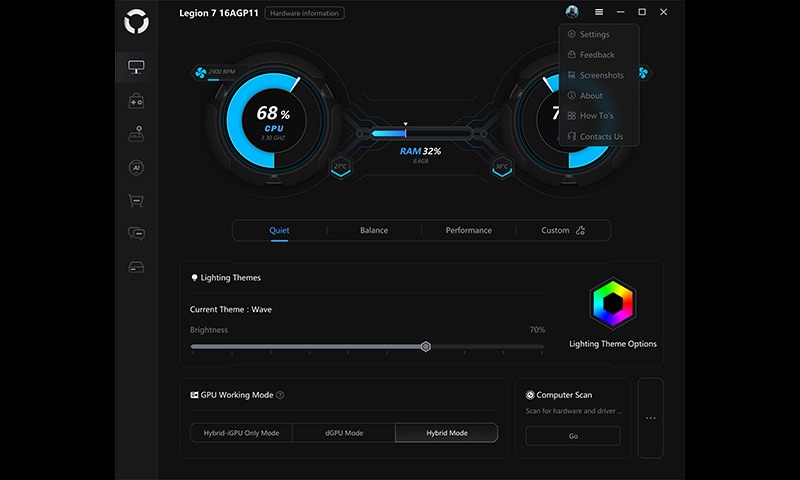Open the monitor dashboard sidebar icon
The image size is (800, 480).
click(x=136, y=68)
